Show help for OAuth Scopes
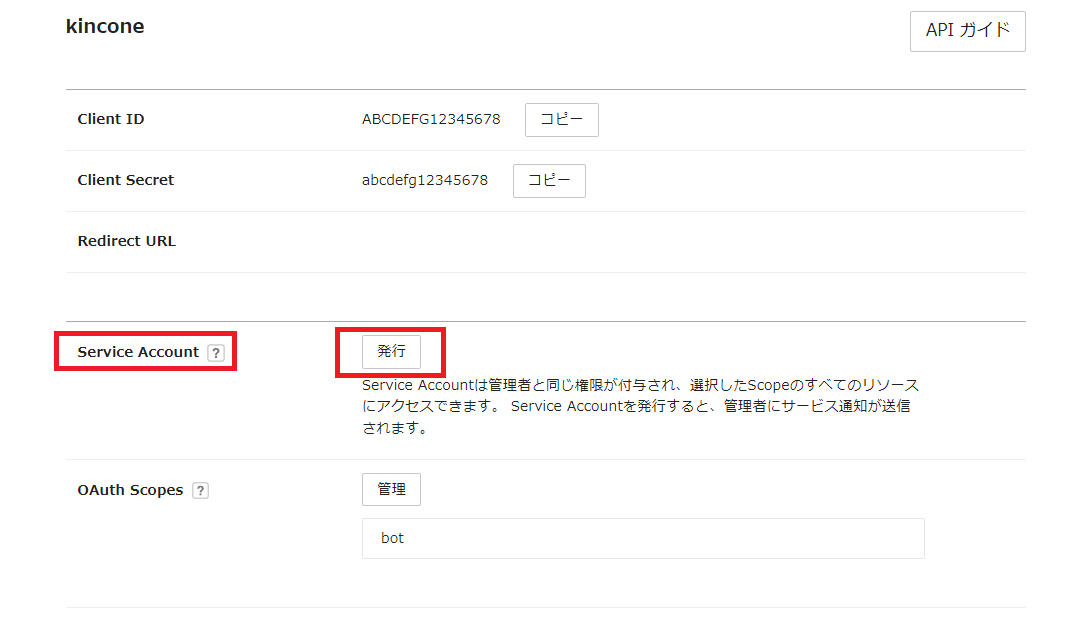The width and height of the screenshot is (1079, 619). coord(200,490)
